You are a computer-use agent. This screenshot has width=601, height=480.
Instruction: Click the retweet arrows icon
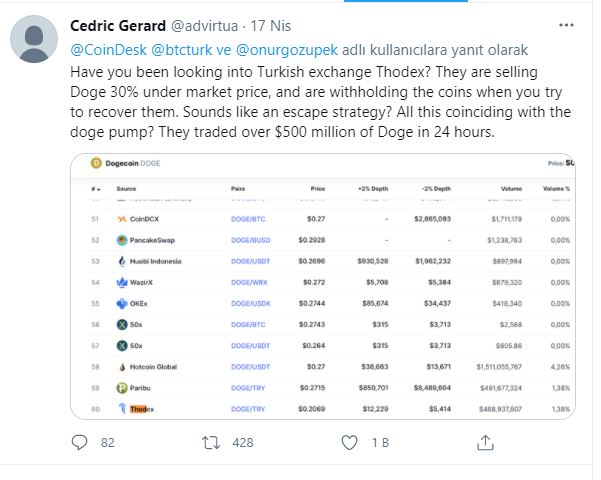point(211,442)
